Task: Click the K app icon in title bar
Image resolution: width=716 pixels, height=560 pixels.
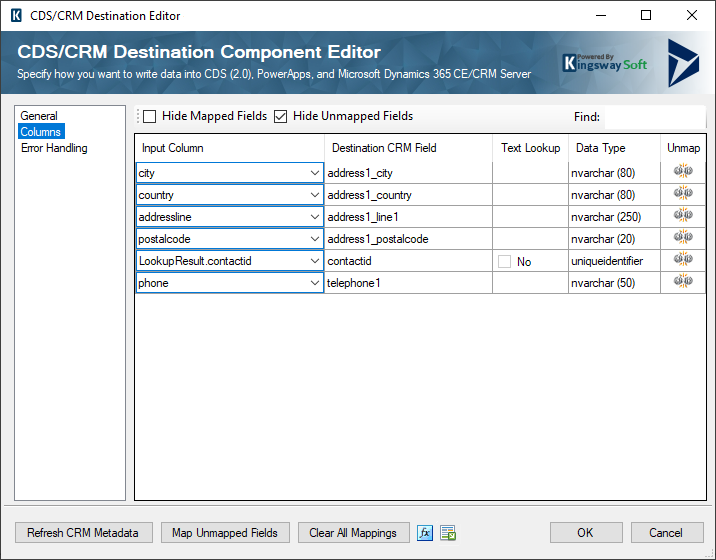Action: point(16,16)
